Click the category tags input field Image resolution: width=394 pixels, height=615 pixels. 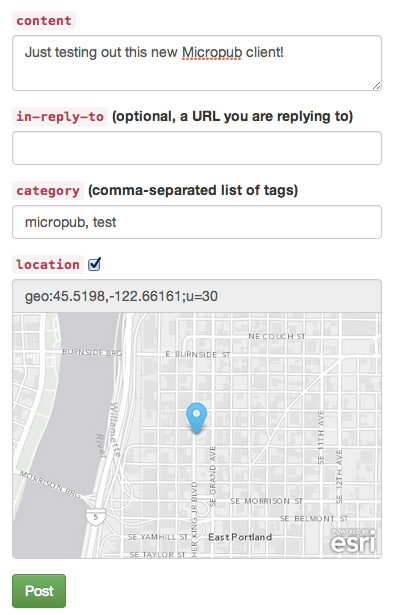(197, 222)
